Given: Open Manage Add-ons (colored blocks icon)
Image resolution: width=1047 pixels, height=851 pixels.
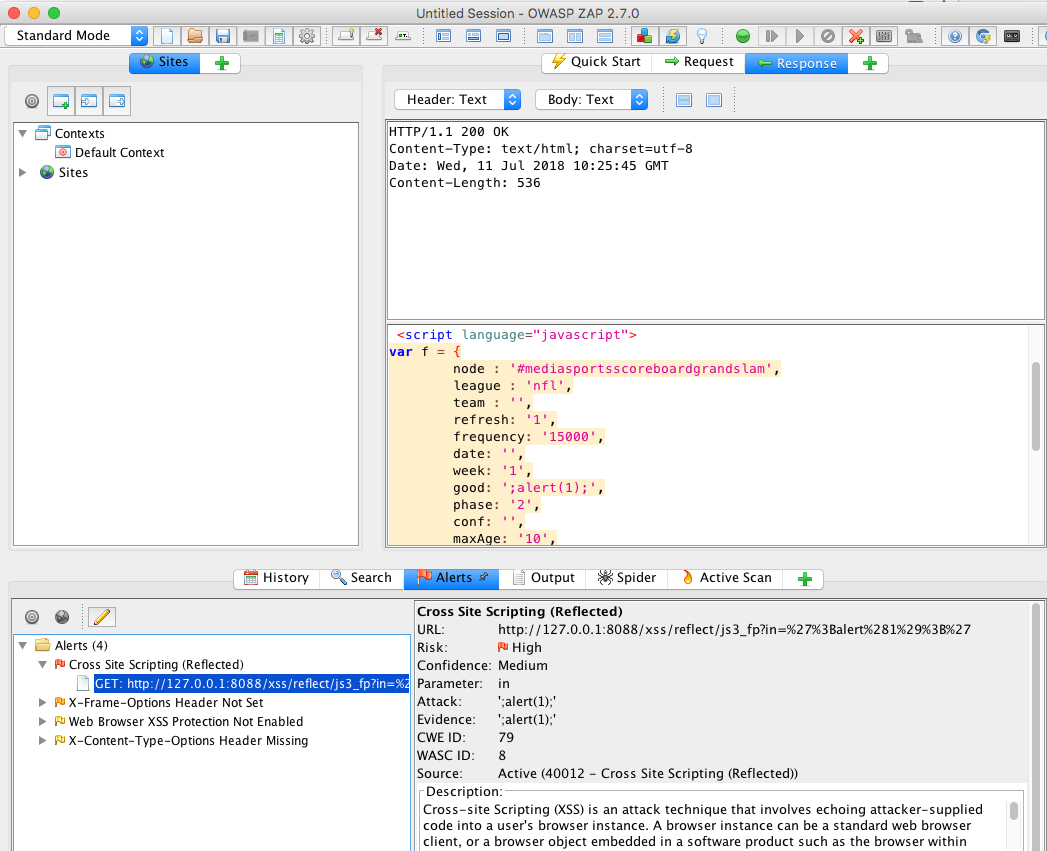Looking at the screenshot, I should tap(644, 35).
